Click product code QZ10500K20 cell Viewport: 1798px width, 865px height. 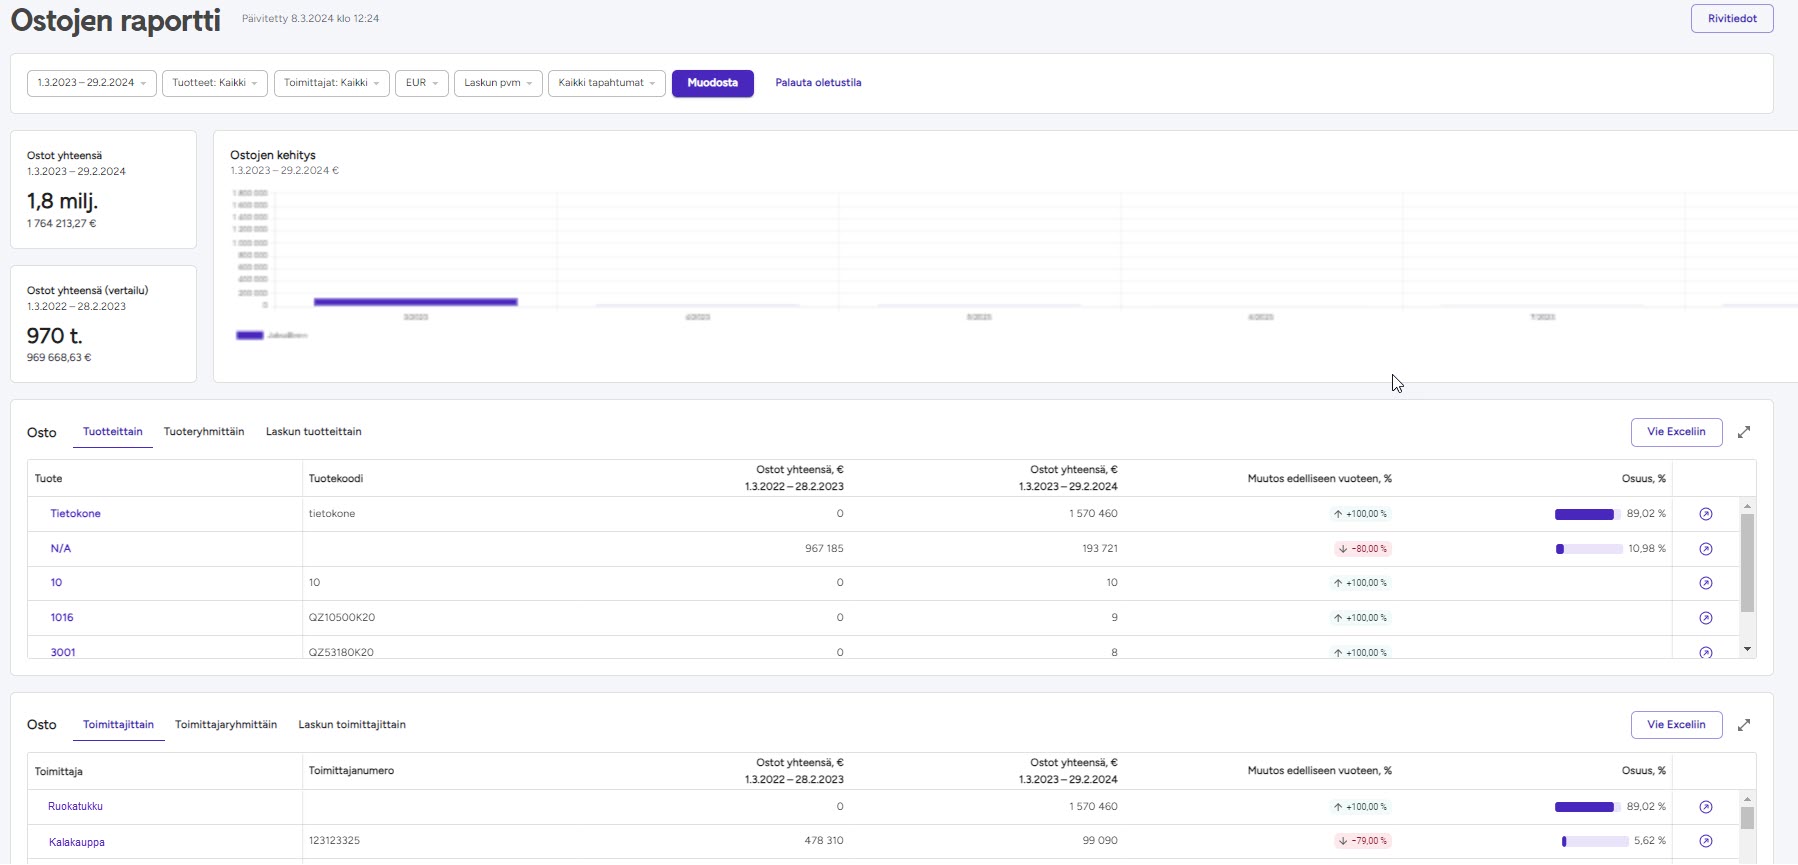pos(342,618)
